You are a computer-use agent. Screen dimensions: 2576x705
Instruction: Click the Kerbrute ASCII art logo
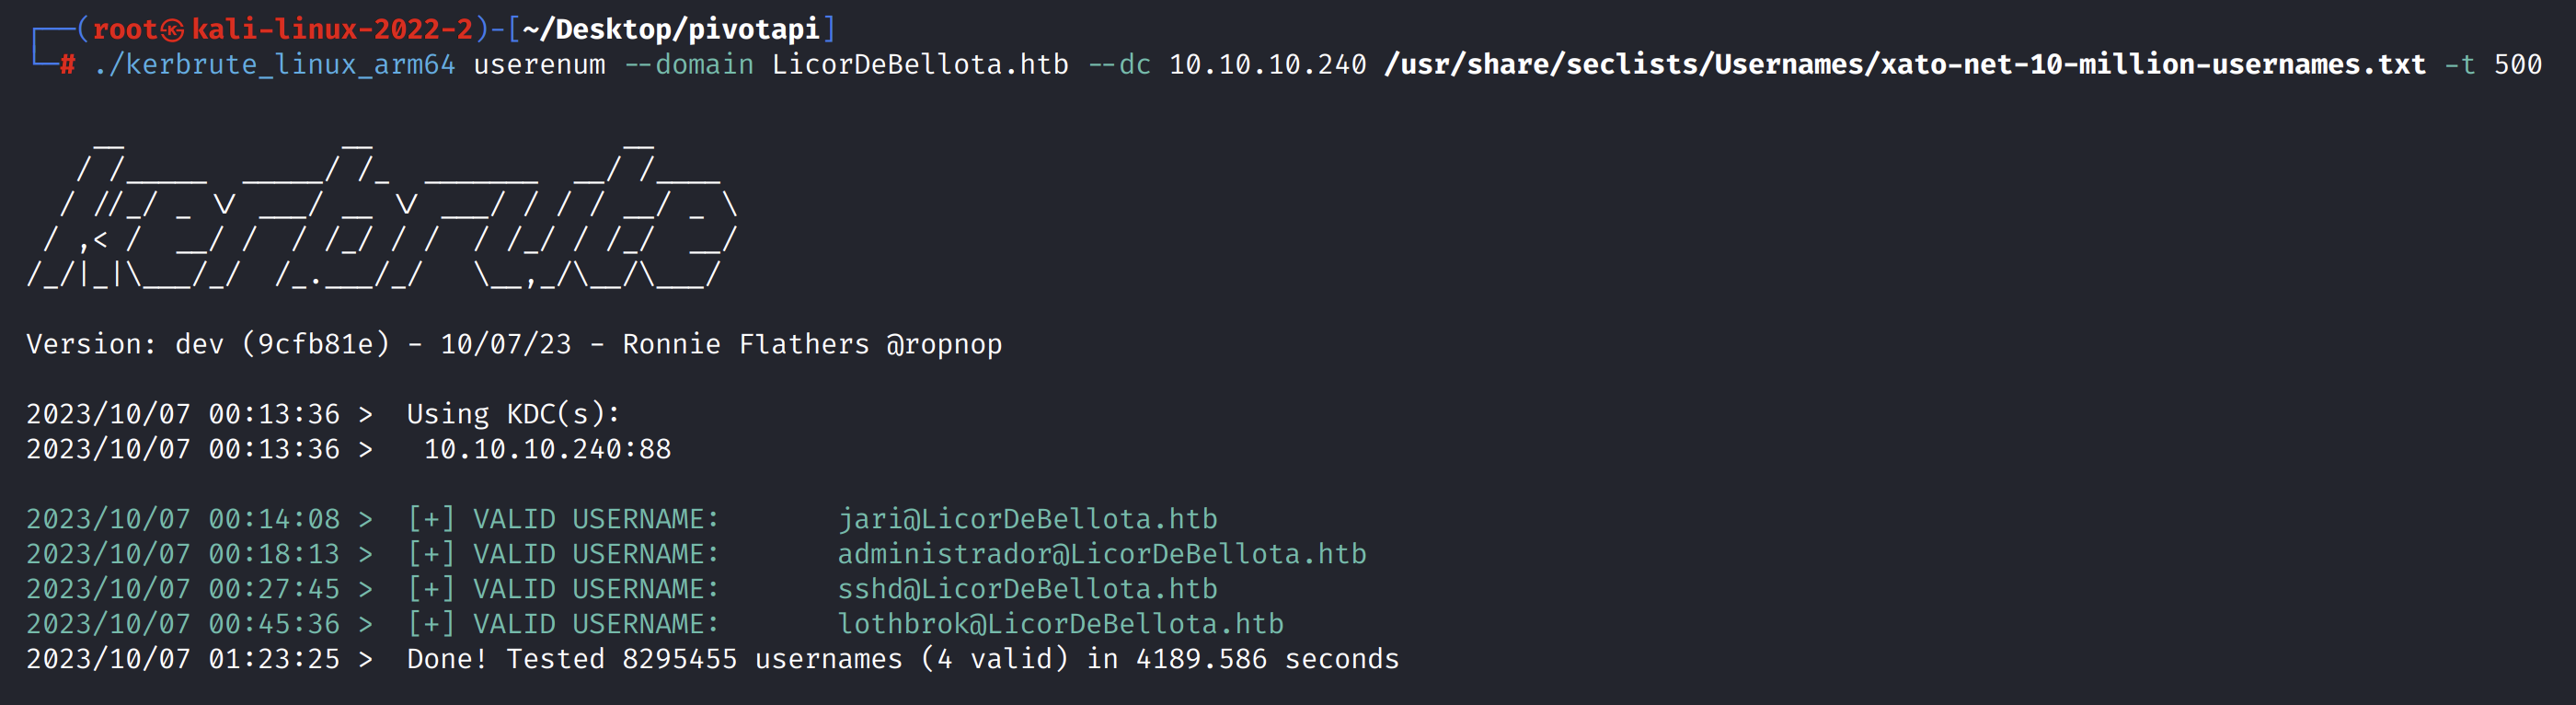coord(380,215)
